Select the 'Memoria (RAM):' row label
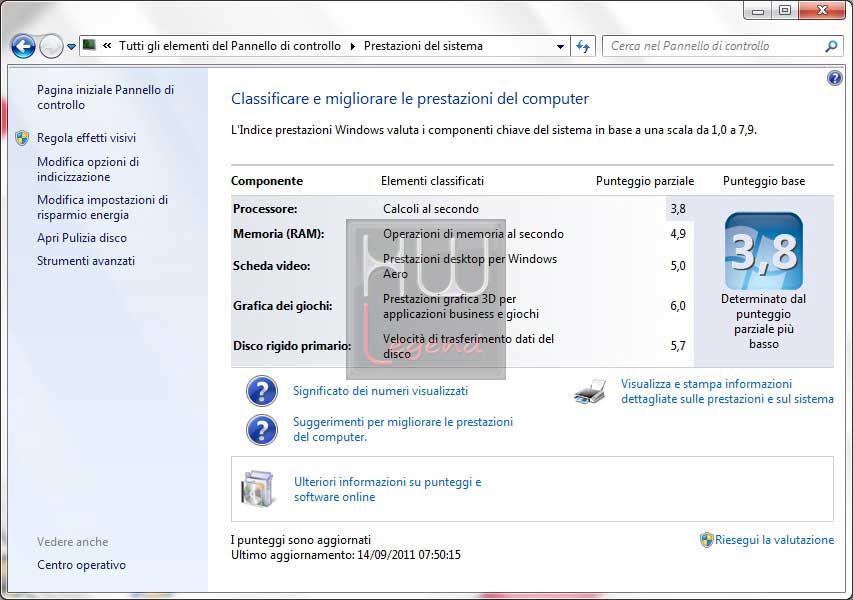853x600 pixels. coord(279,234)
